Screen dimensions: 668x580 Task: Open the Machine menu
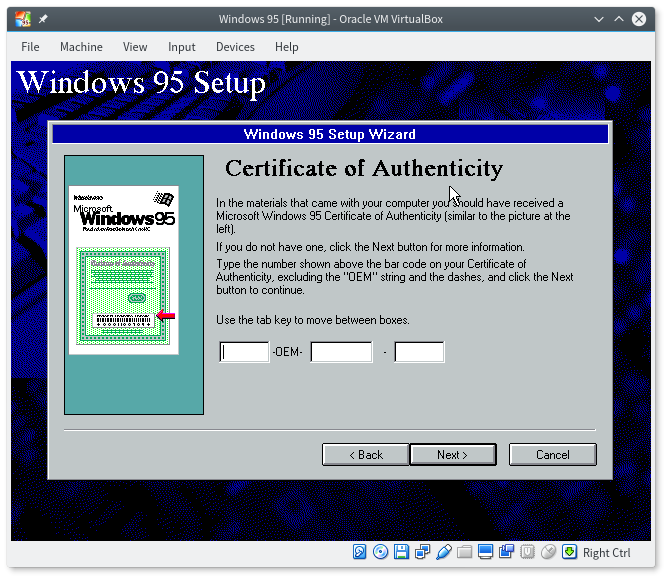tap(81, 47)
